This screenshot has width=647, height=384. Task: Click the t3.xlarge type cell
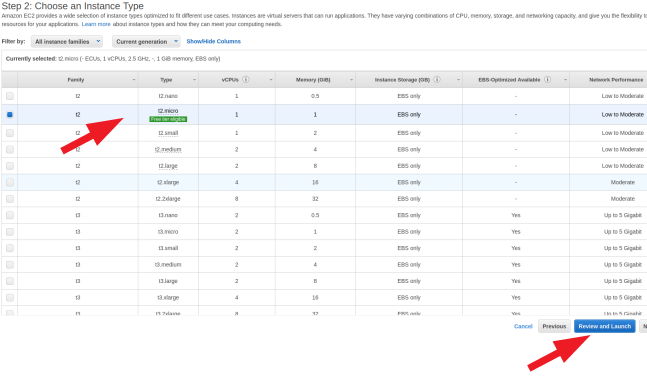(x=168, y=297)
